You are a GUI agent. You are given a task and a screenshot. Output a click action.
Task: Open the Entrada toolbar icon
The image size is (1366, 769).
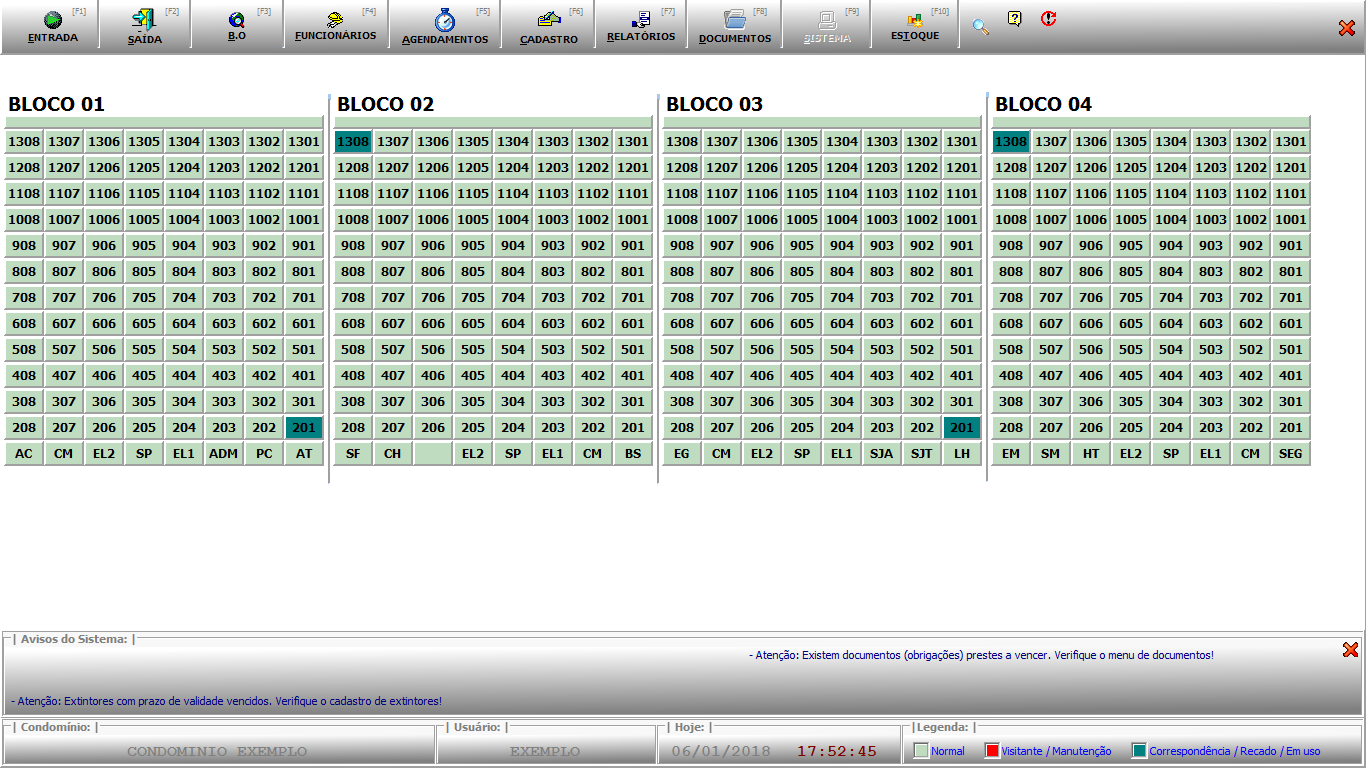click(x=53, y=21)
